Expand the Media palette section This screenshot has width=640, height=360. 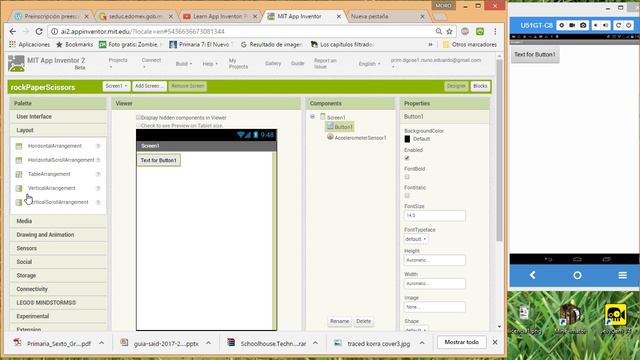pos(58,221)
